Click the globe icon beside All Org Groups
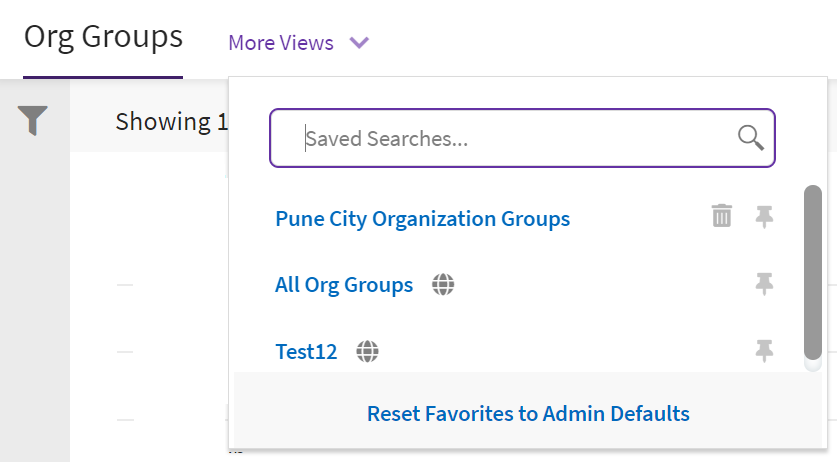837x462 pixels. 444,285
